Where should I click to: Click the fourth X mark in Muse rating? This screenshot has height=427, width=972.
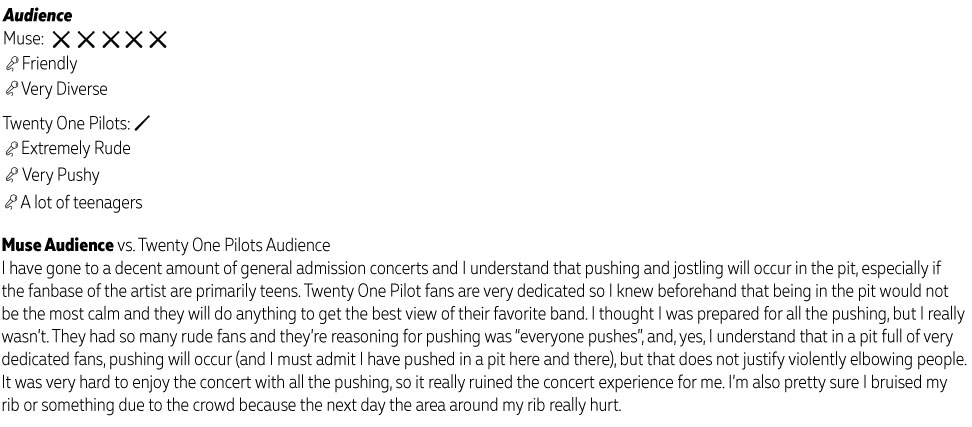[x=134, y=40]
